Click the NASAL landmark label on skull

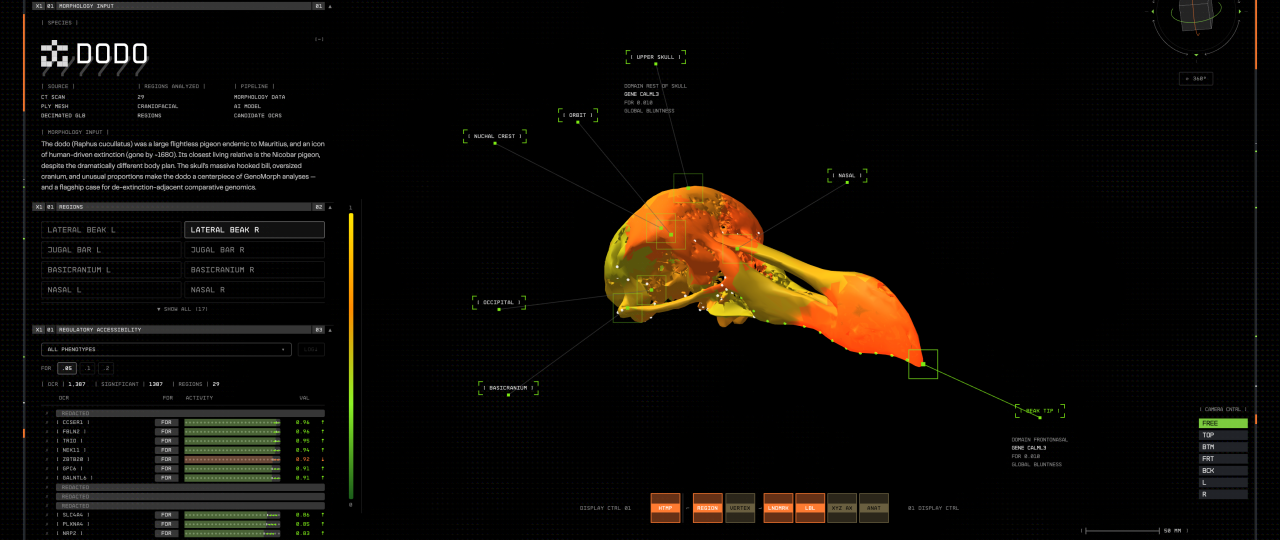tap(847, 175)
